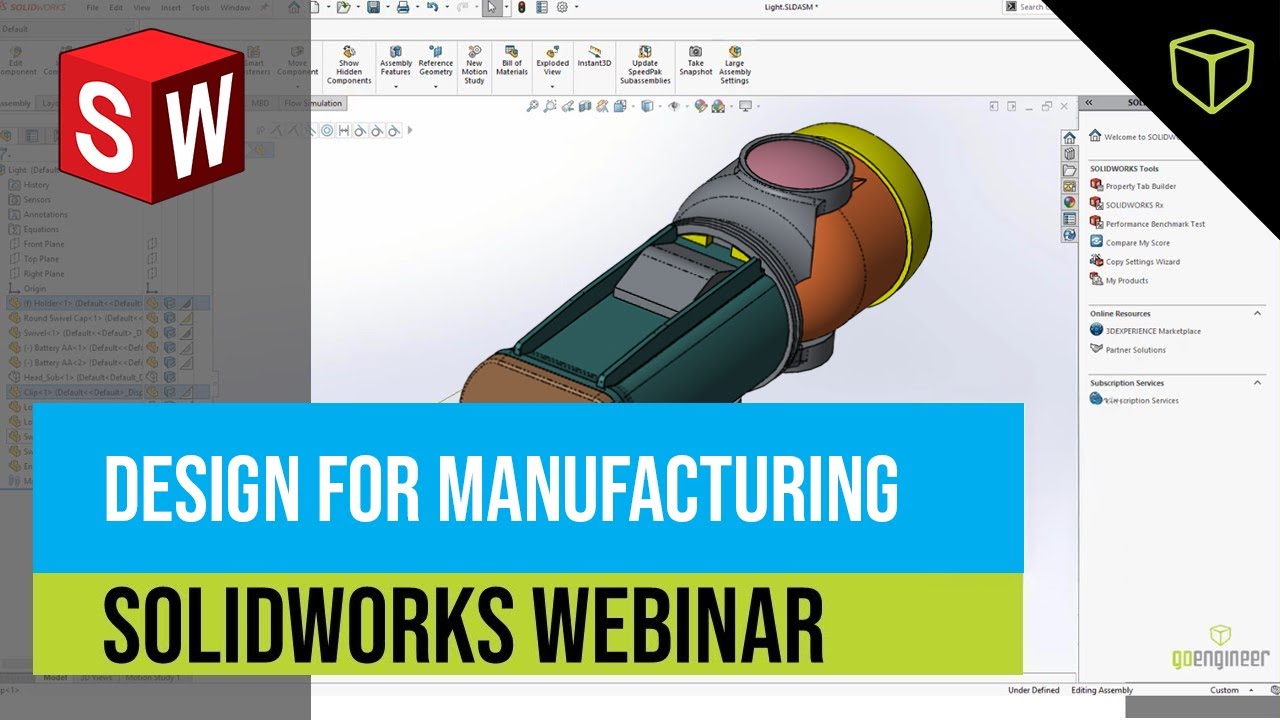
Task: Open the File menu
Action: coord(92,7)
